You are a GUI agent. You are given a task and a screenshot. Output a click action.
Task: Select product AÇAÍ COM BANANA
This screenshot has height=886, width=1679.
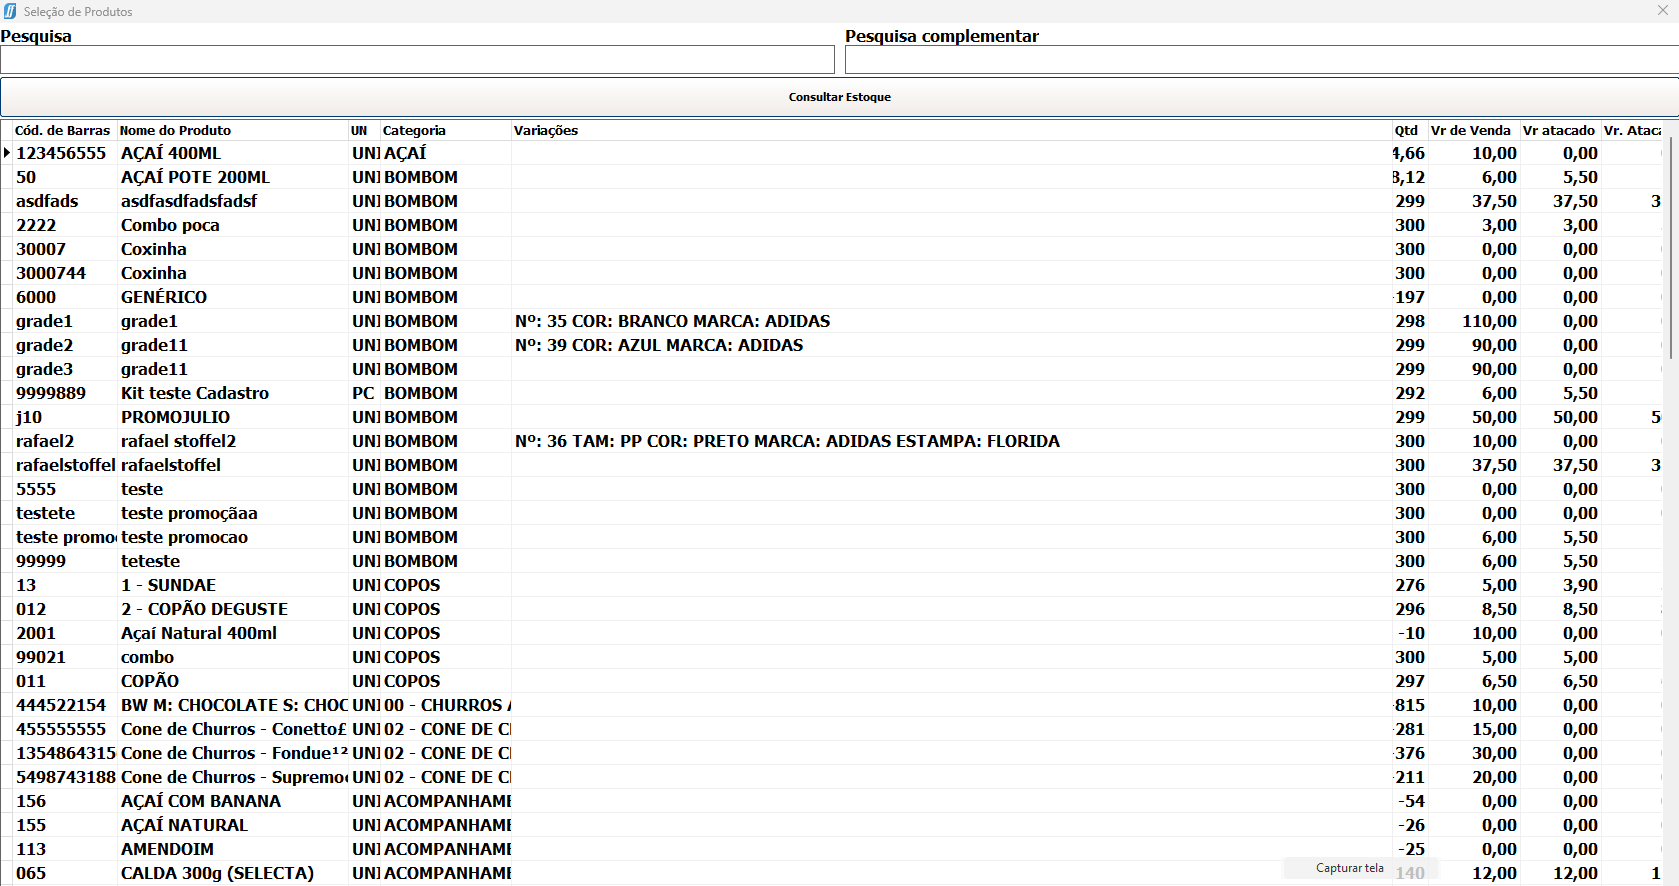(x=201, y=801)
